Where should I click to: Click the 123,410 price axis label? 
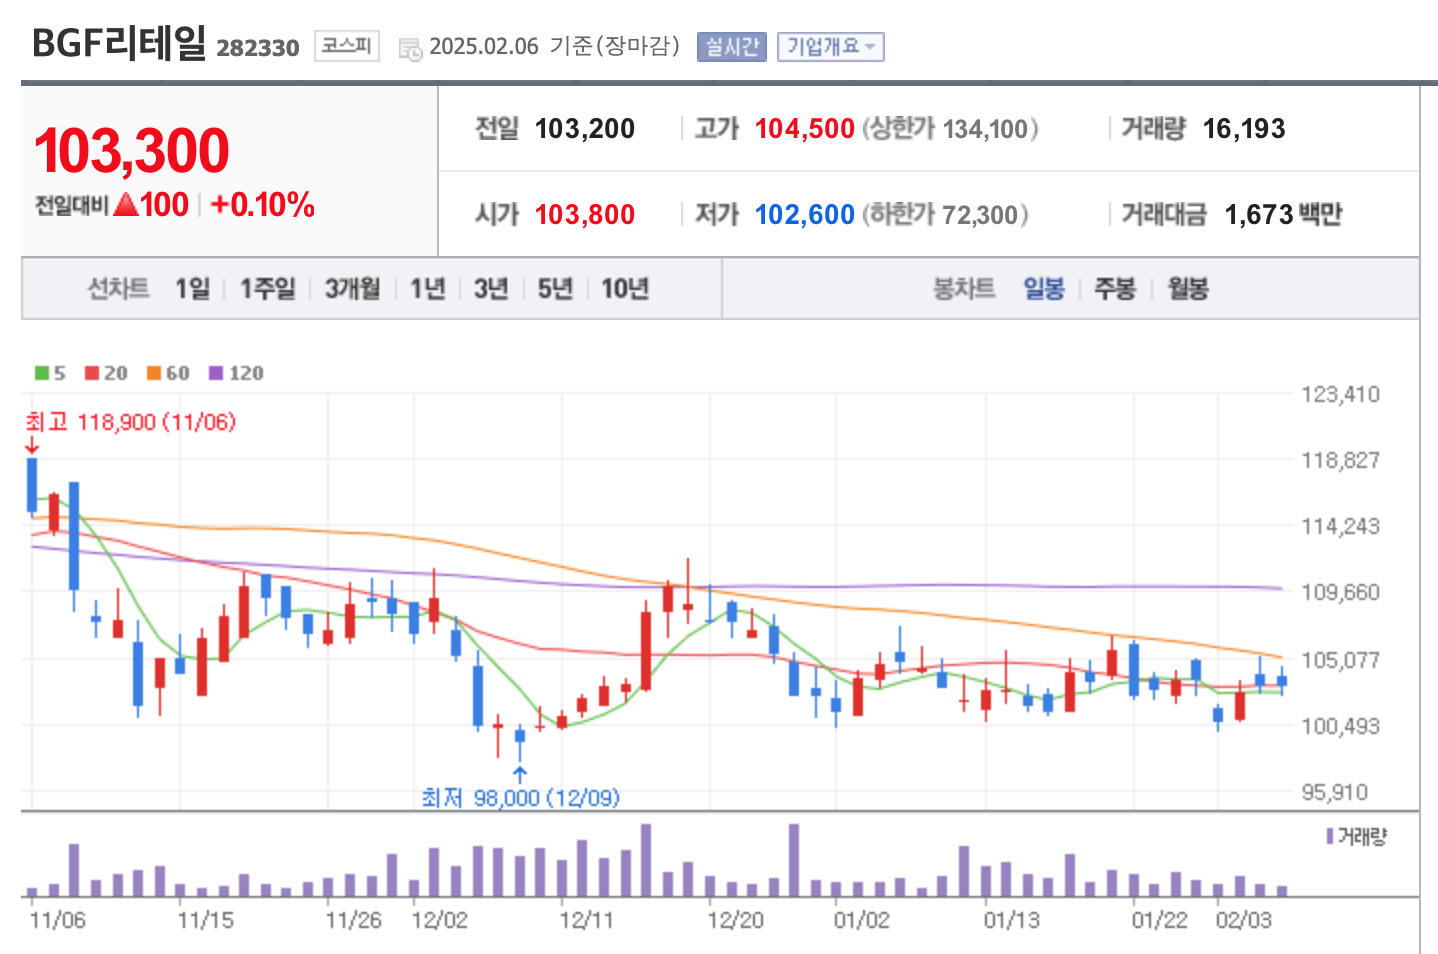tap(1340, 394)
